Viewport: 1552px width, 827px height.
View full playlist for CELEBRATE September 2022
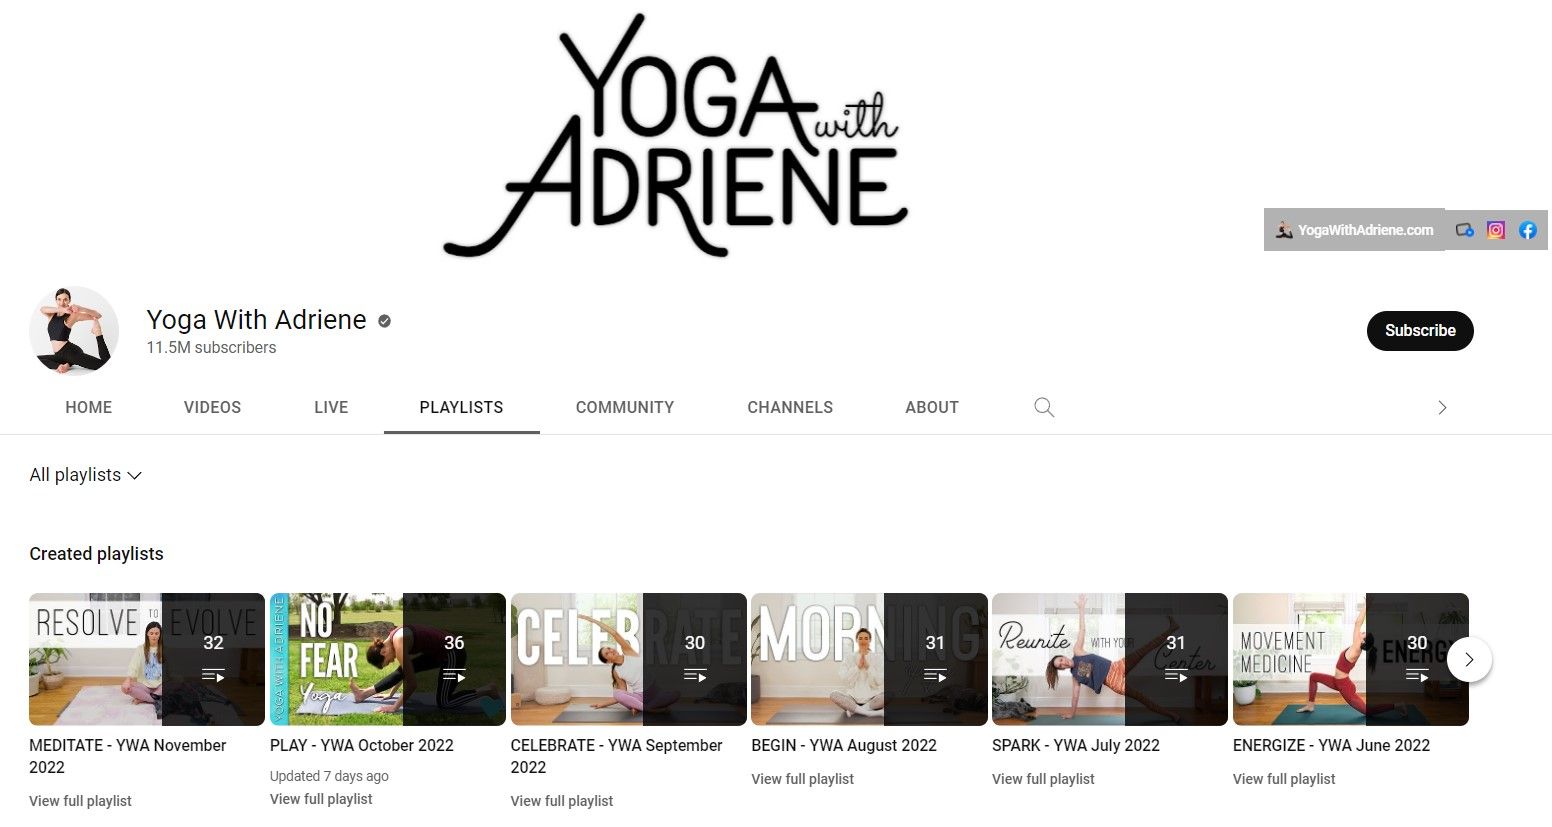click(562, 801)
